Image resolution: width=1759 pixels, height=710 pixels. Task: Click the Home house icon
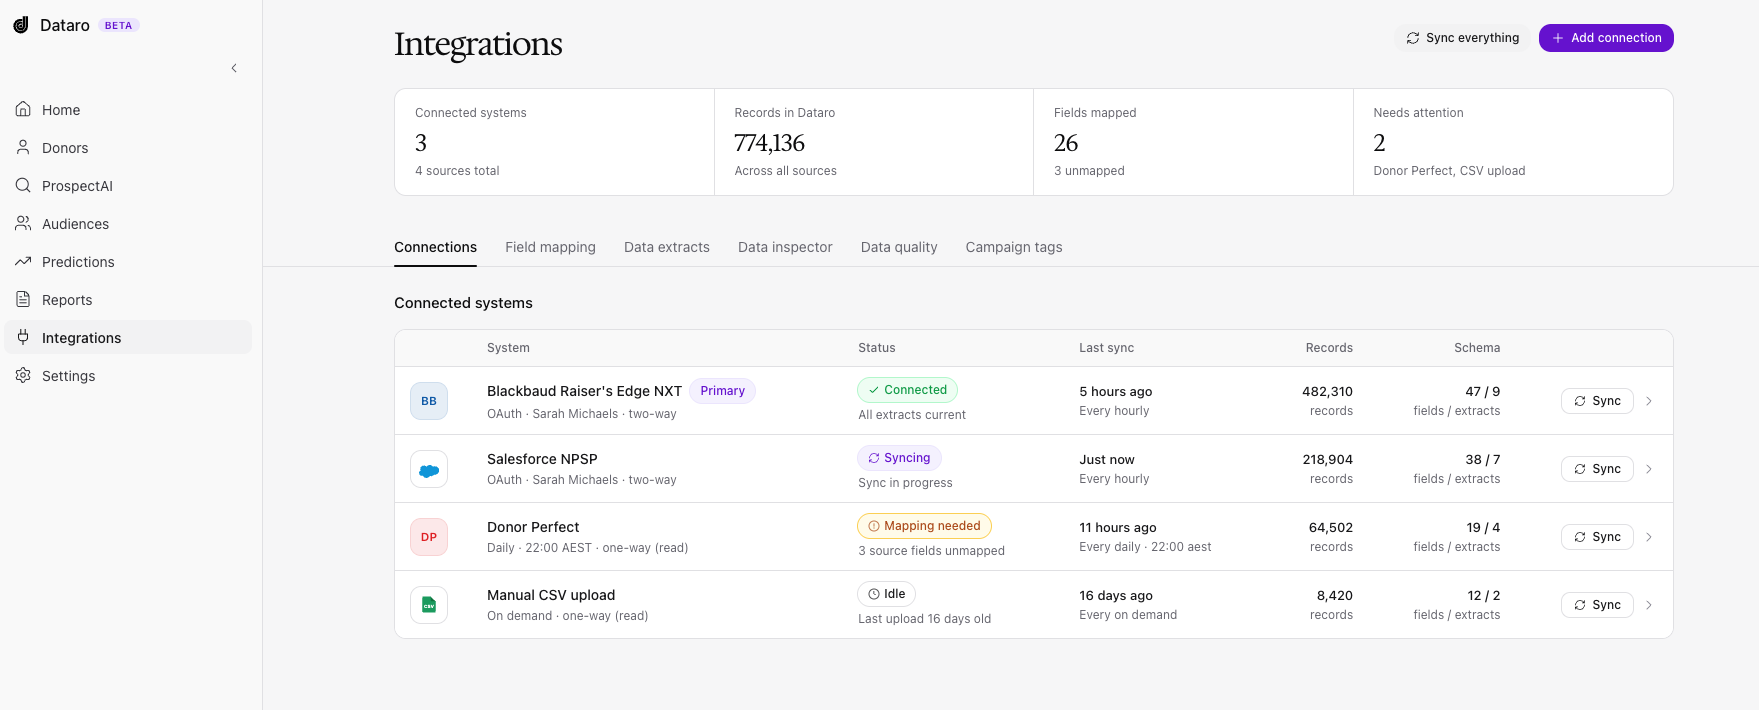pos(23,109)
